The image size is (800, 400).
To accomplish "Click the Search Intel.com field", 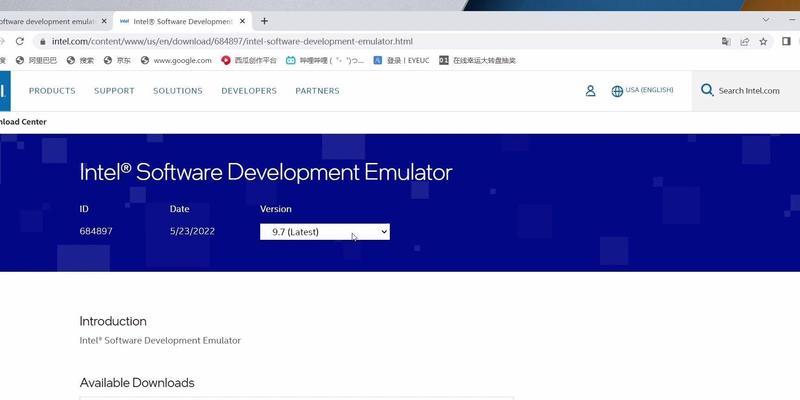I will coord(749,91).
